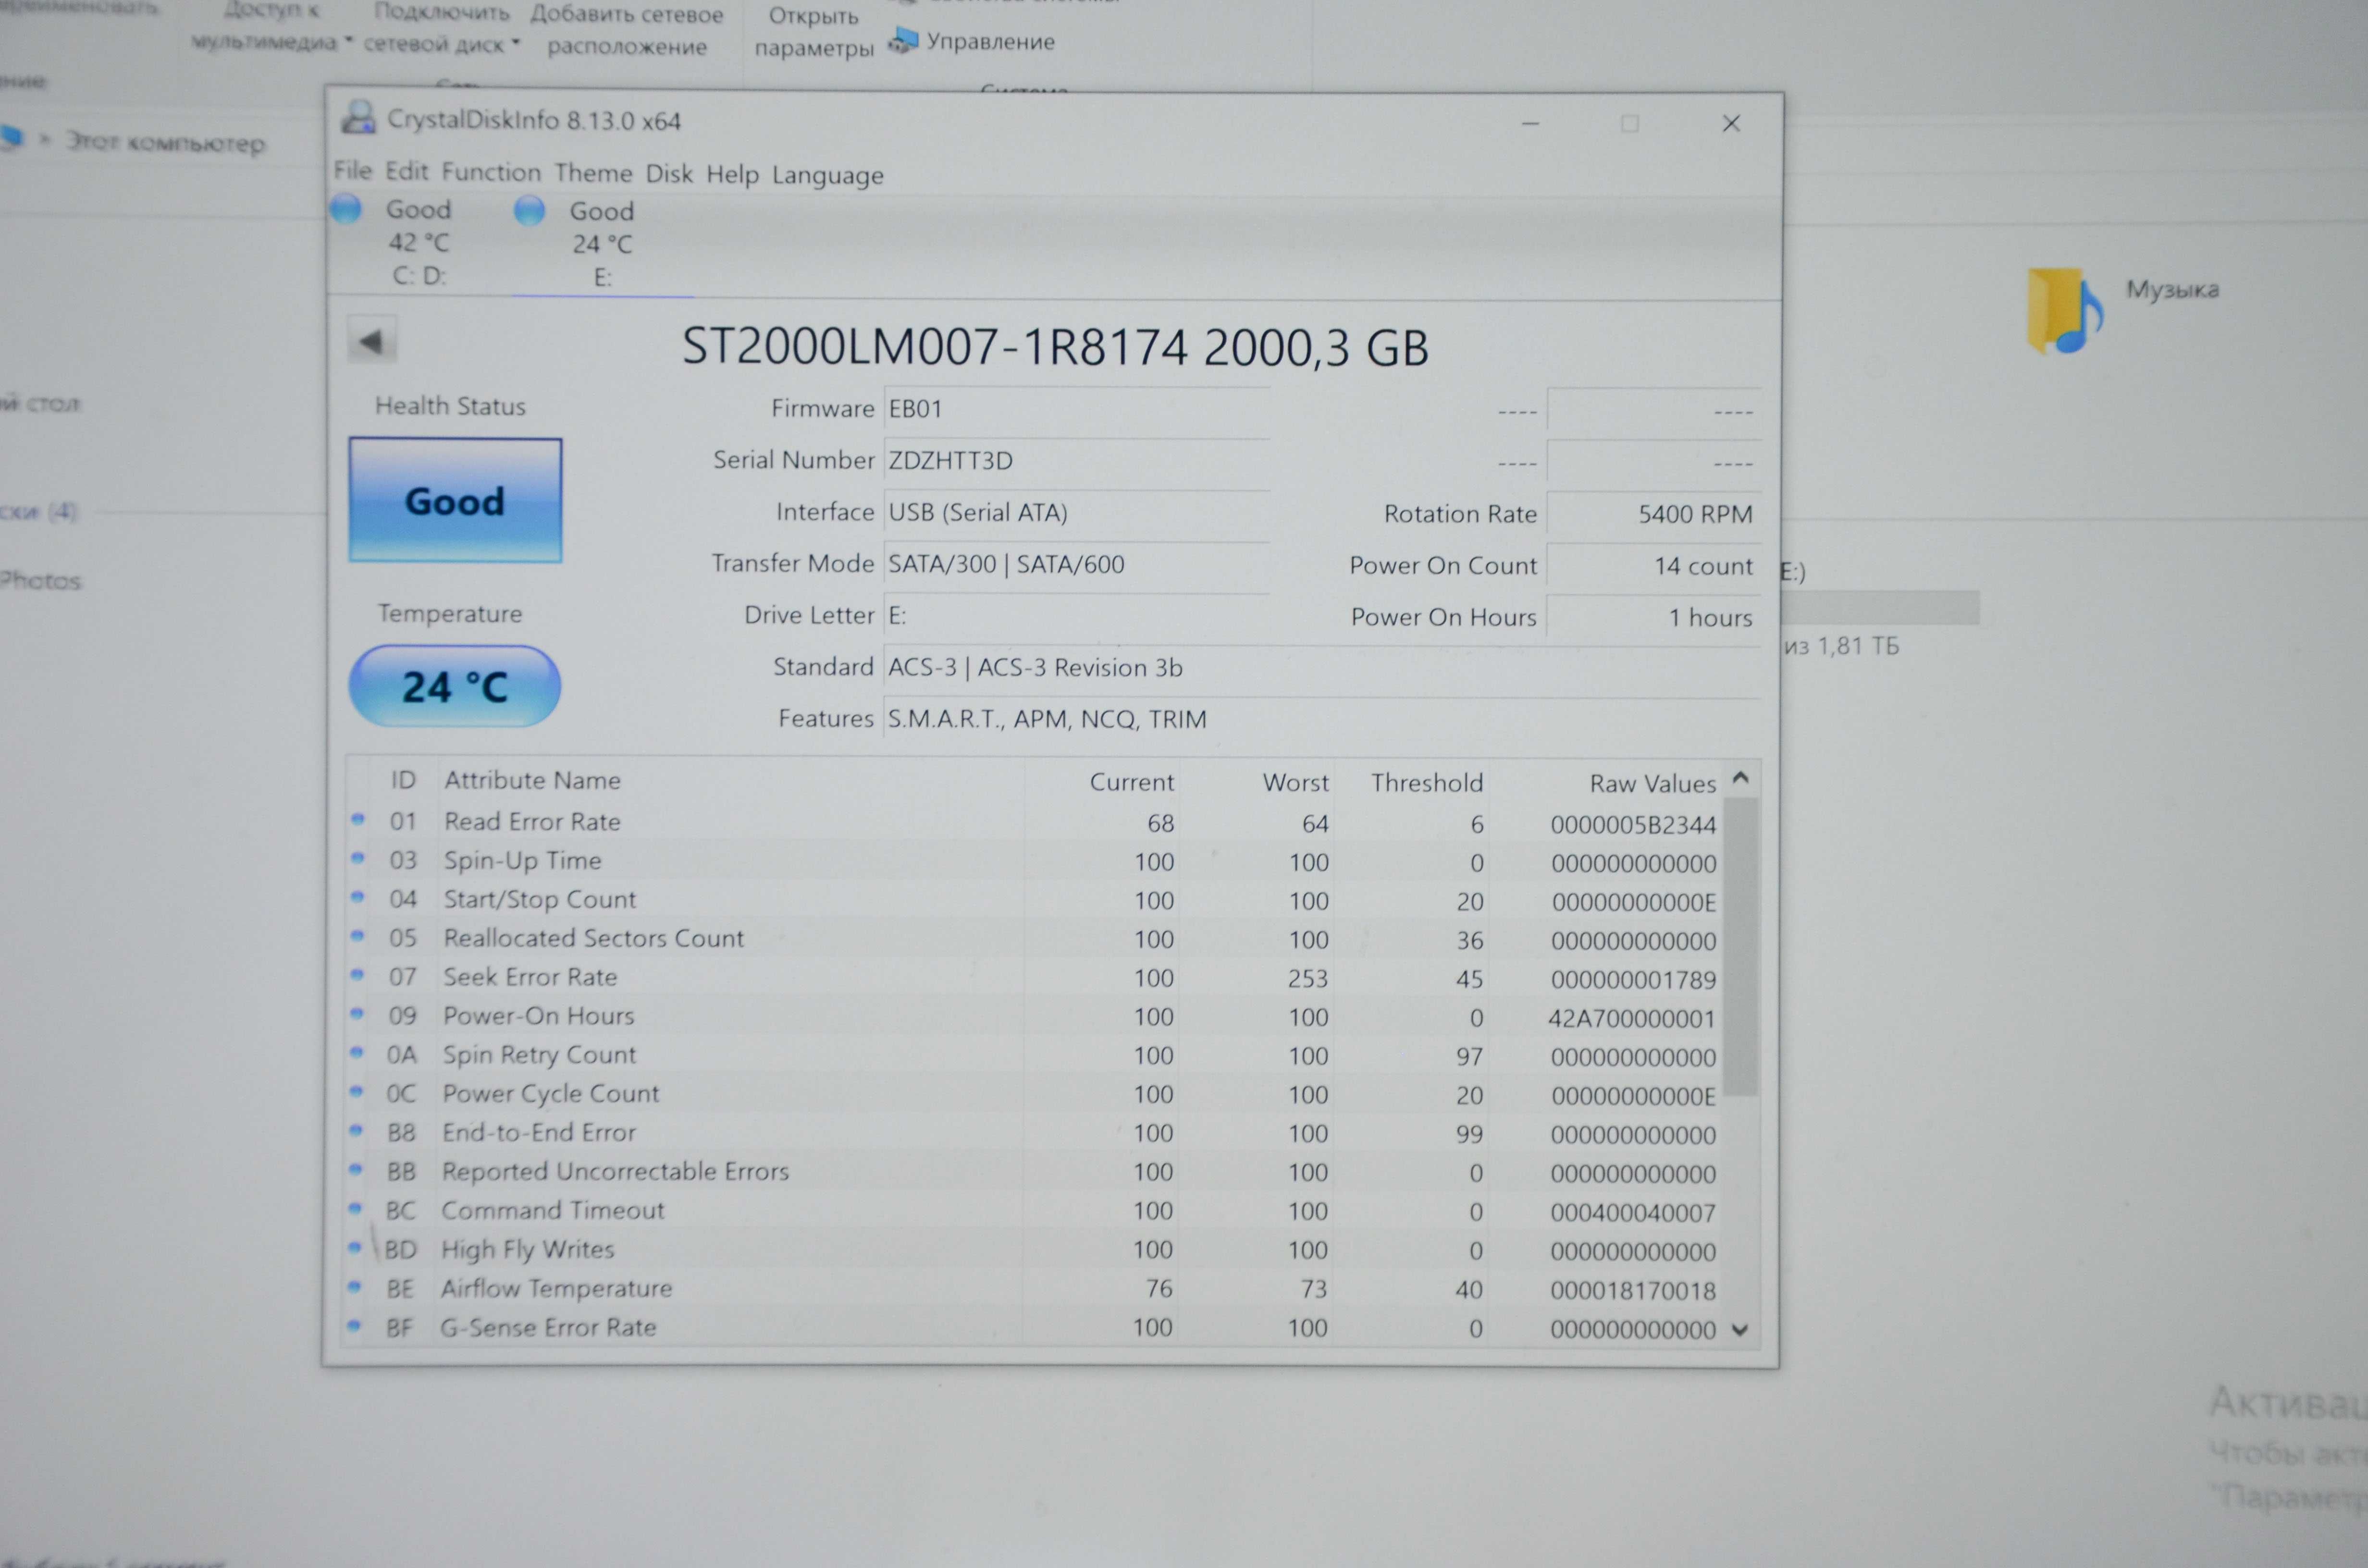
Task: Open the Disk menu
Action: (x=669, y=174)
